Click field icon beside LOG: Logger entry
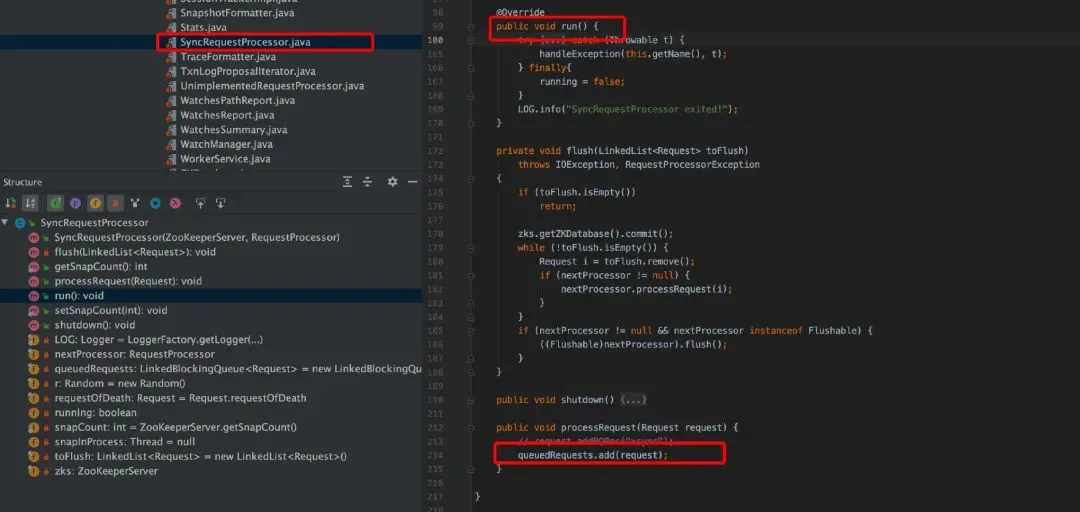Image resolution: width=1080 pixels, height=512 pixels. (33, 340)
